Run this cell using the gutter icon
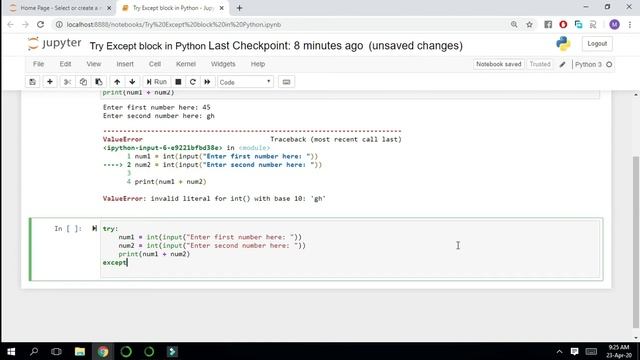This screenshot has height=360, width=640. point(94,228)
